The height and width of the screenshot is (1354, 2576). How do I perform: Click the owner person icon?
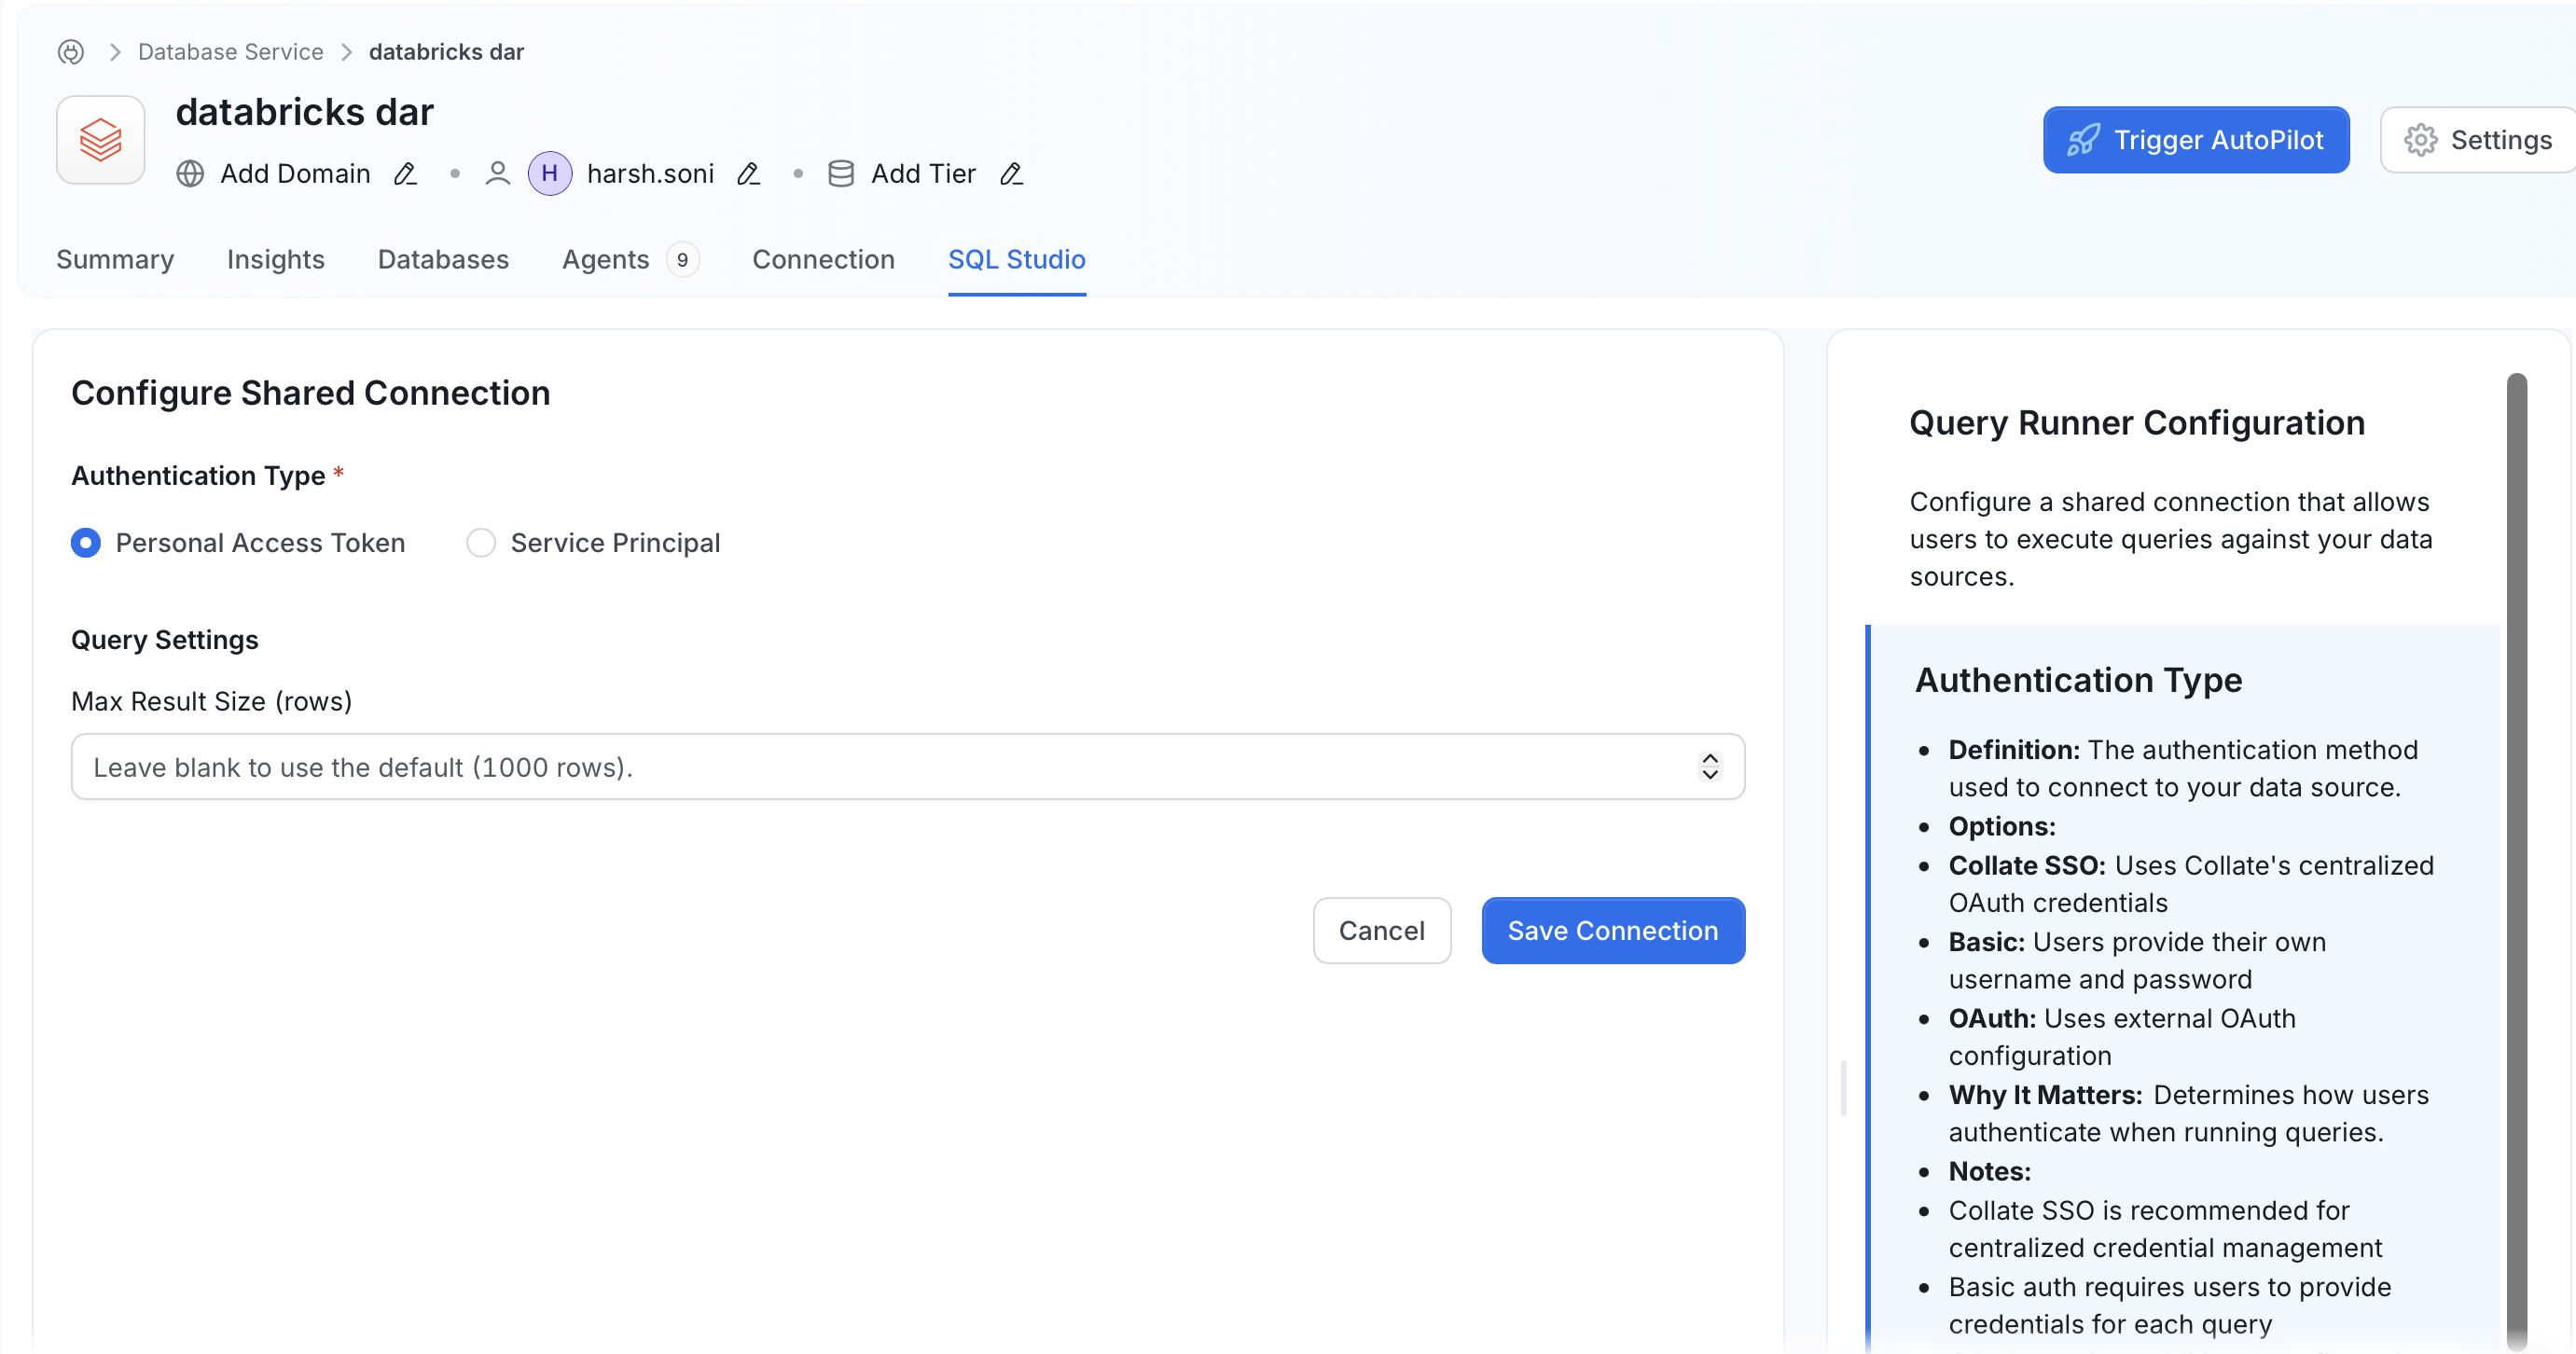497,174
